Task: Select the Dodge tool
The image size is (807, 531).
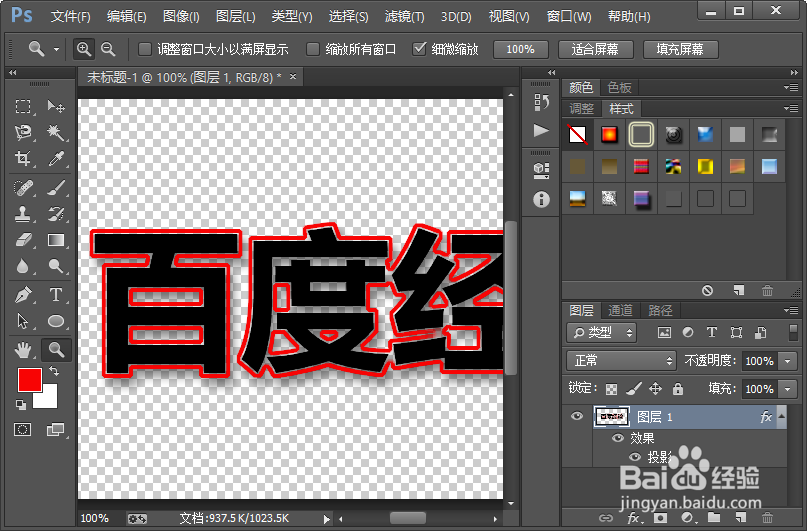Action: point(56,266)
